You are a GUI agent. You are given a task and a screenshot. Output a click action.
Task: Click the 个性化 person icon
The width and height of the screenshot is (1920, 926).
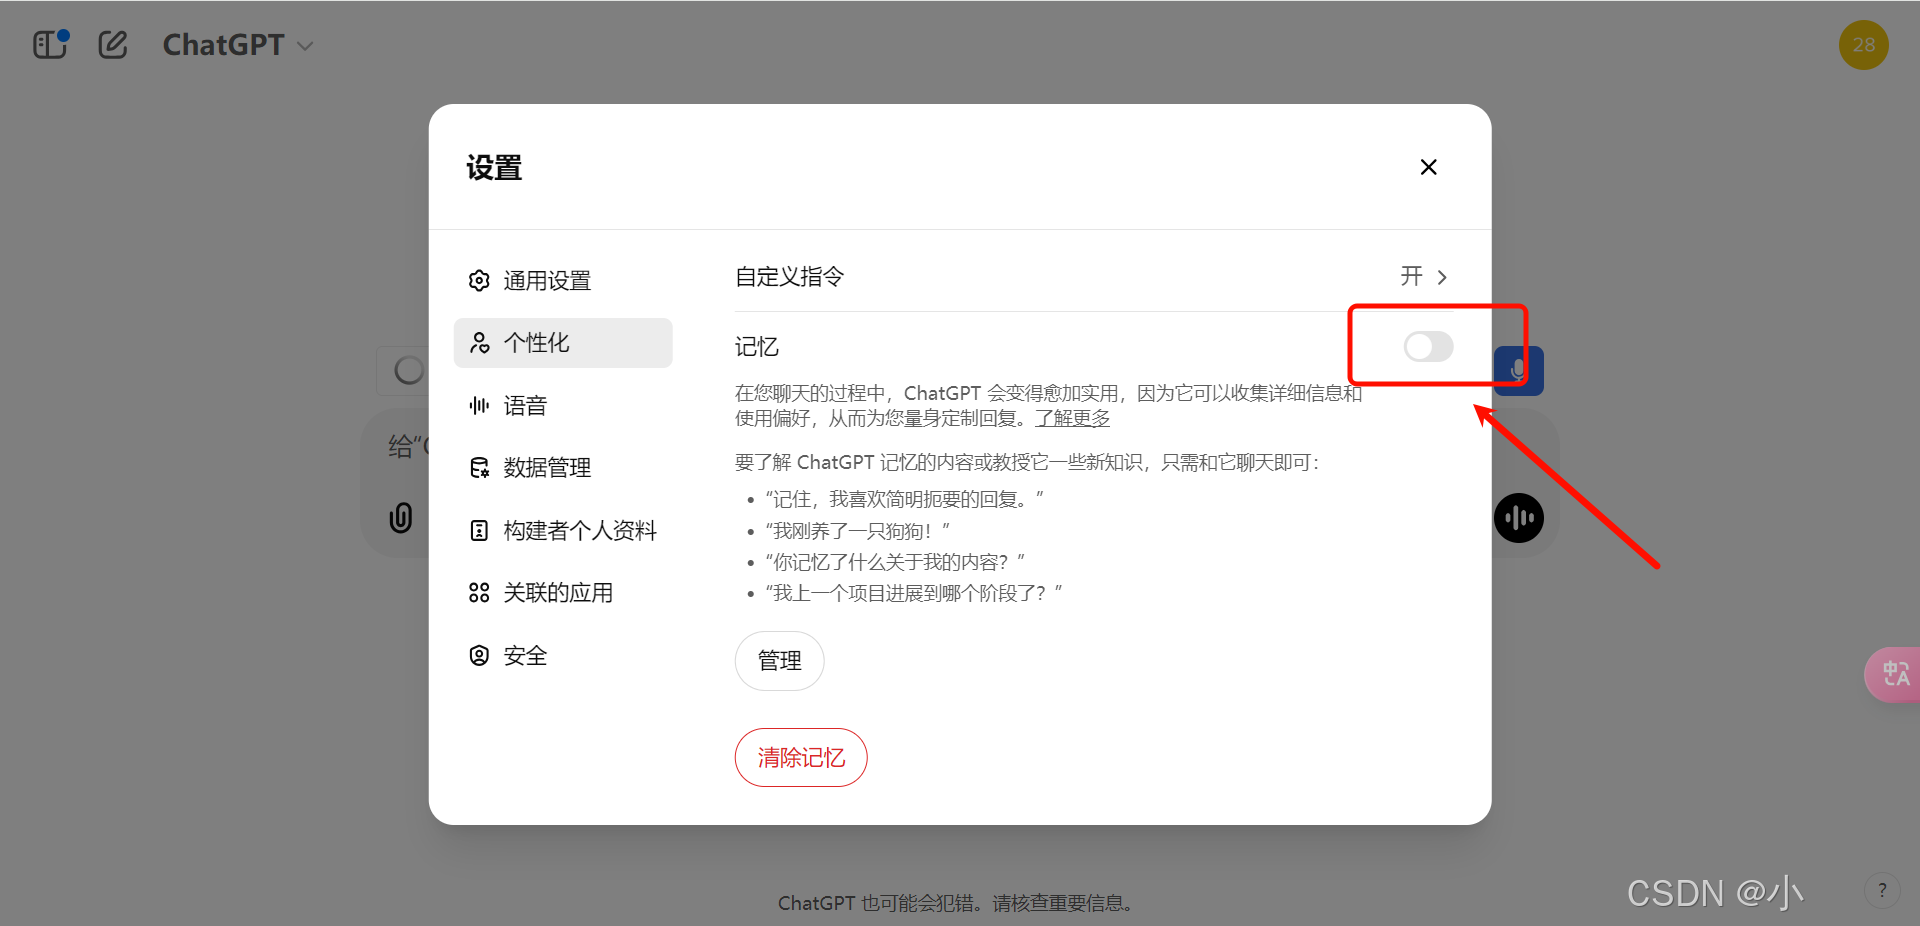479,343
